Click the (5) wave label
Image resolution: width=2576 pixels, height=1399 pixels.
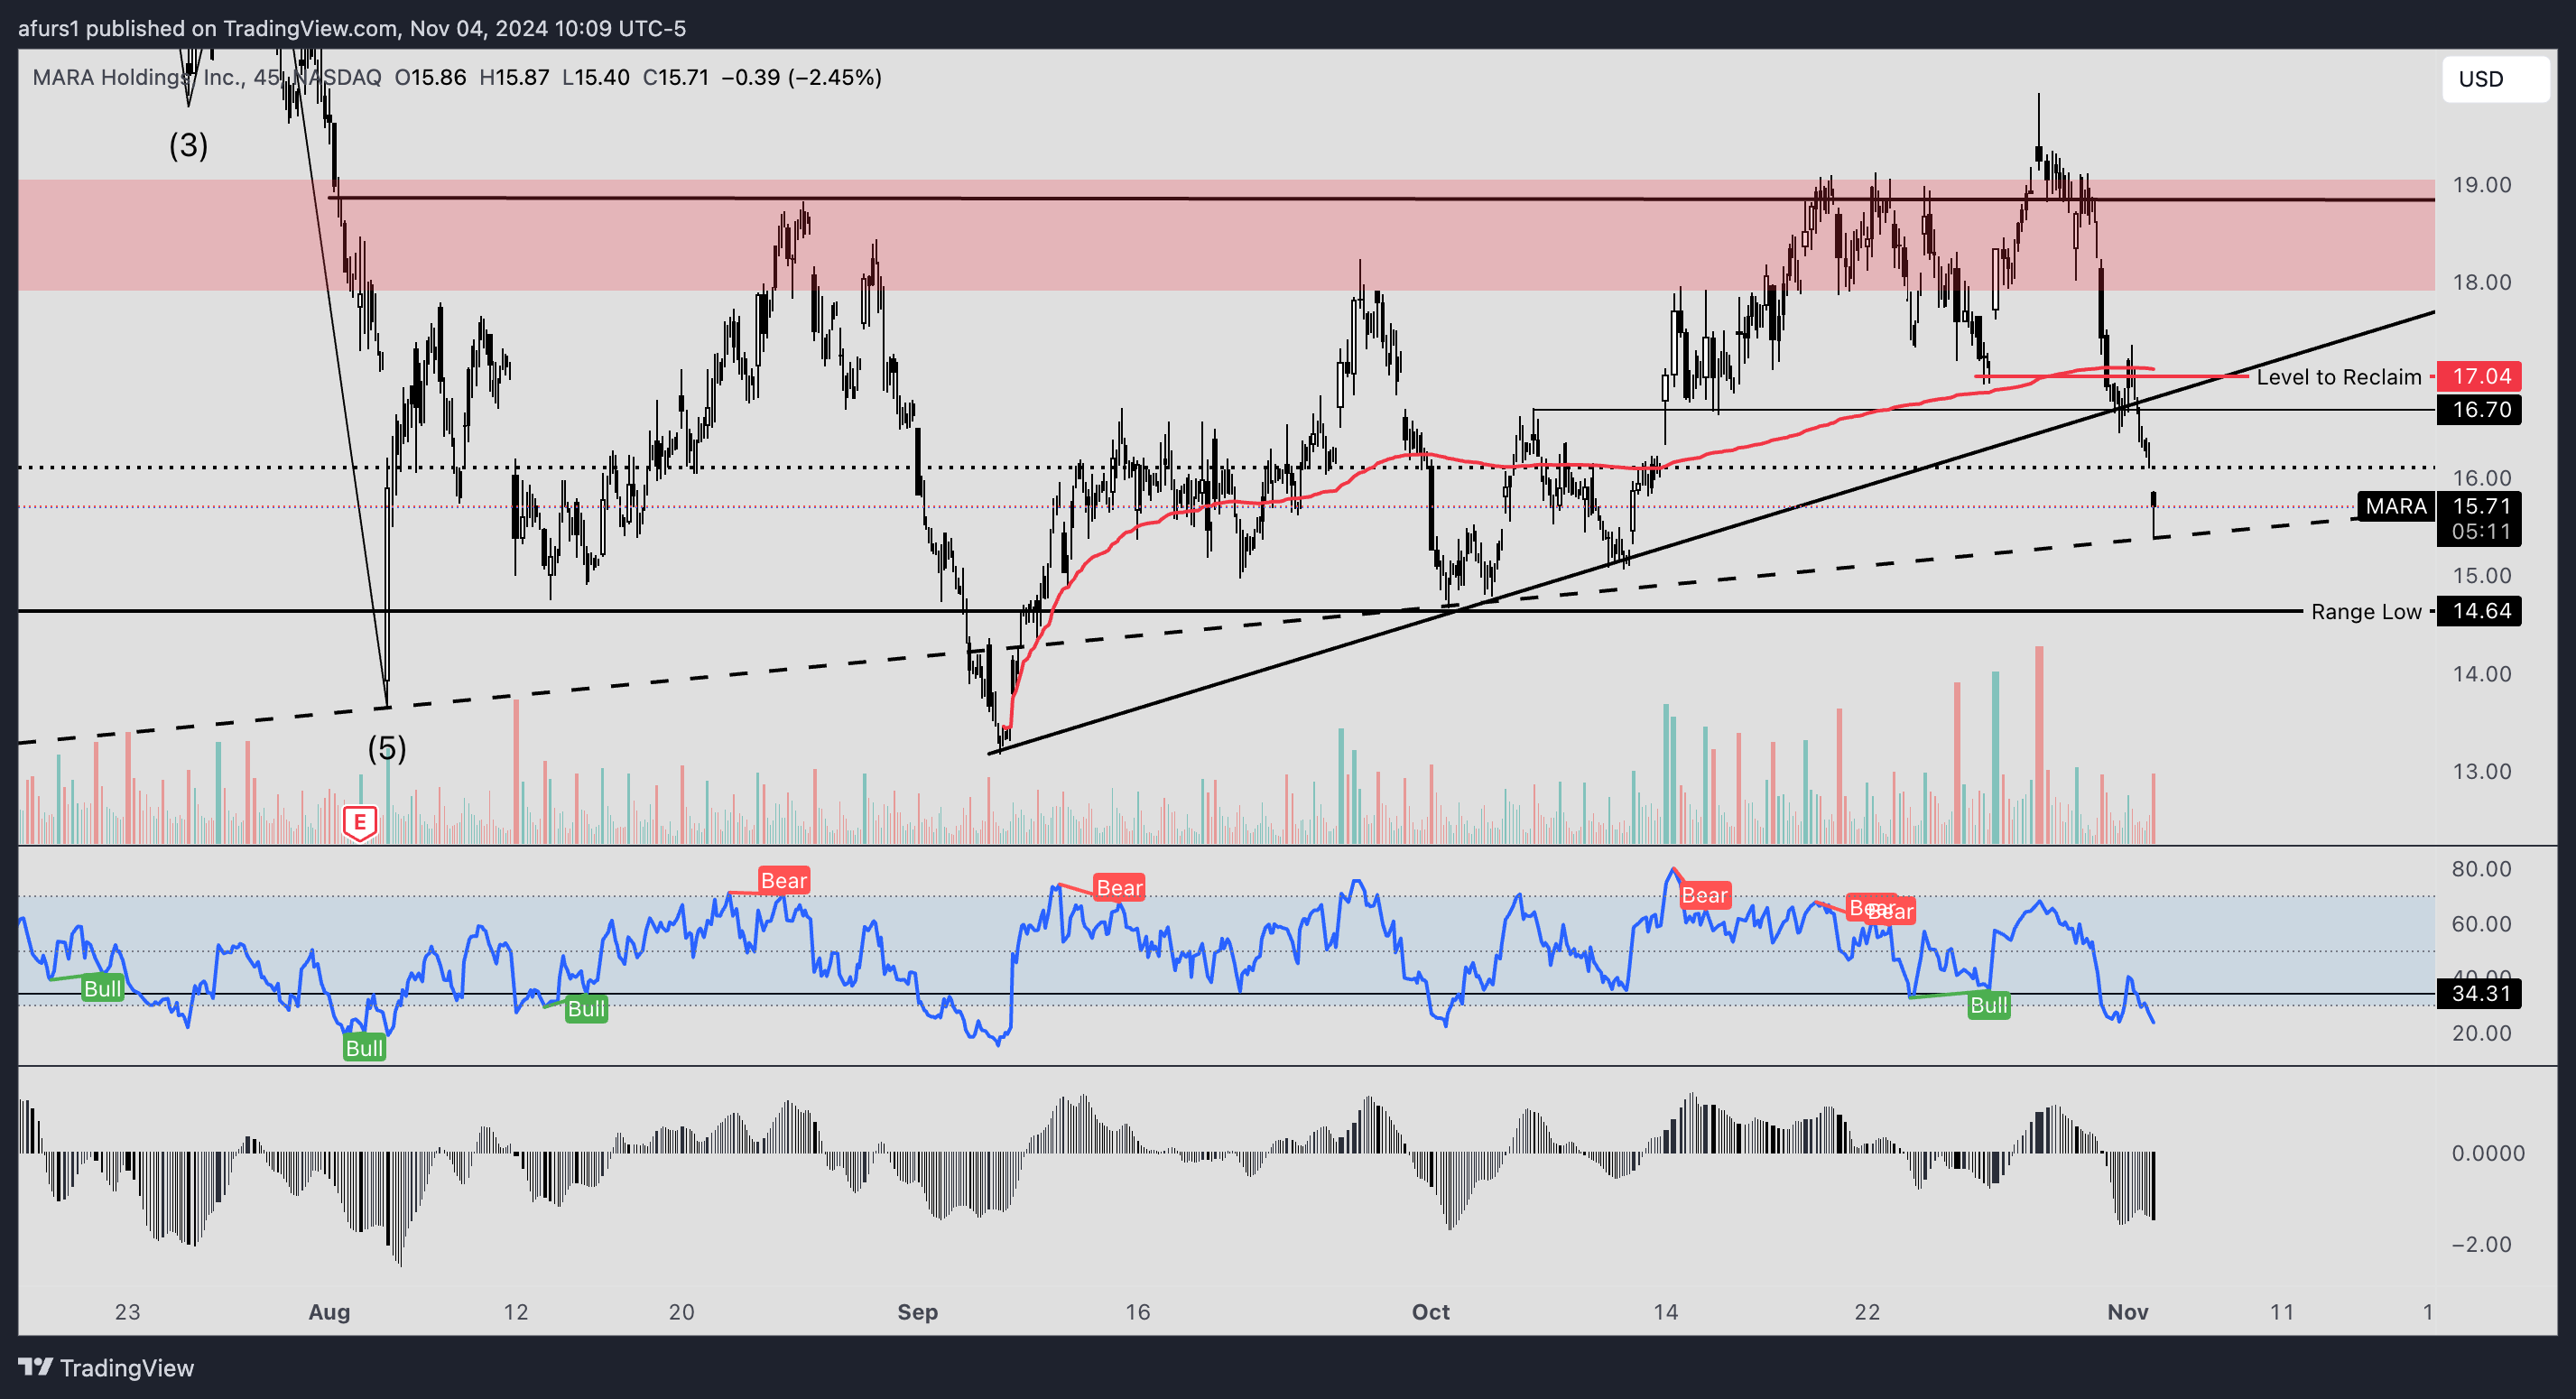click(387, 748)
